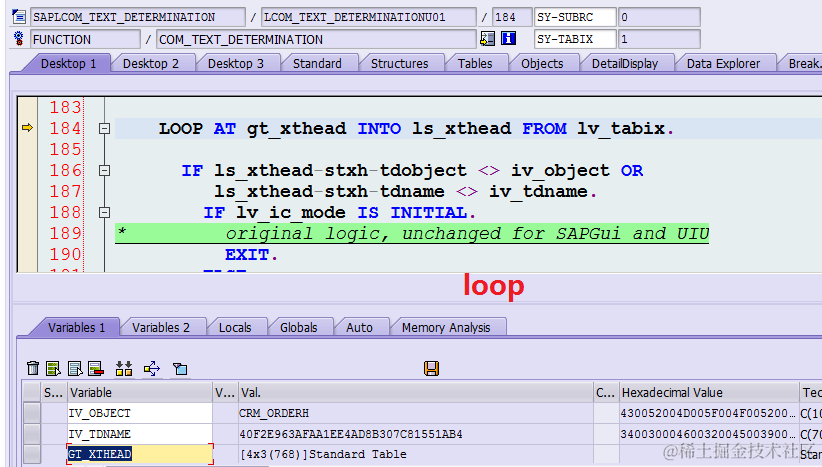The image size is (822, 467).
Task: Open the Data Explorer tab
Action: (723, 63)
